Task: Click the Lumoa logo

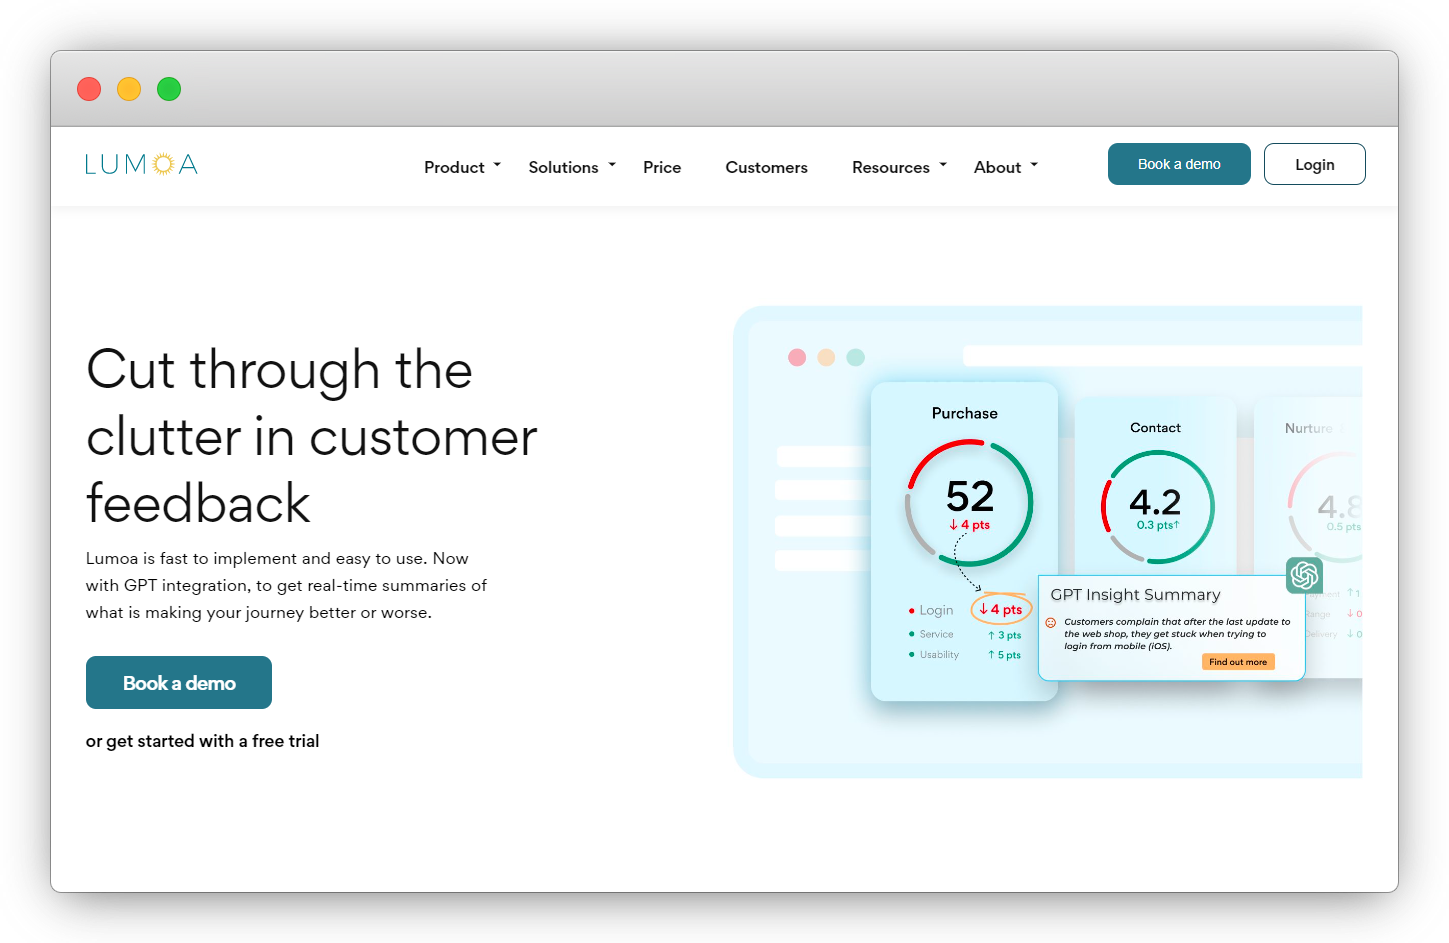Action: pos(141,164)
